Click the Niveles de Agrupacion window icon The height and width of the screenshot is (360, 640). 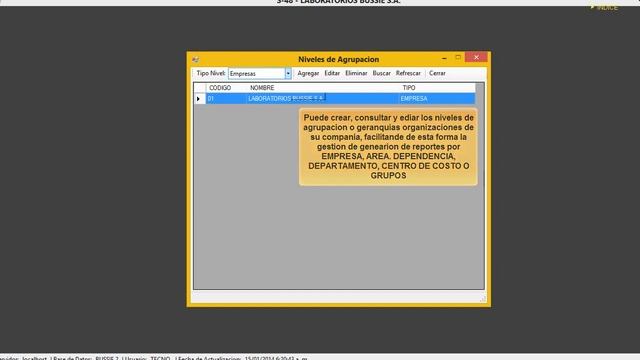pyautogui.click(x=196, y=59)
